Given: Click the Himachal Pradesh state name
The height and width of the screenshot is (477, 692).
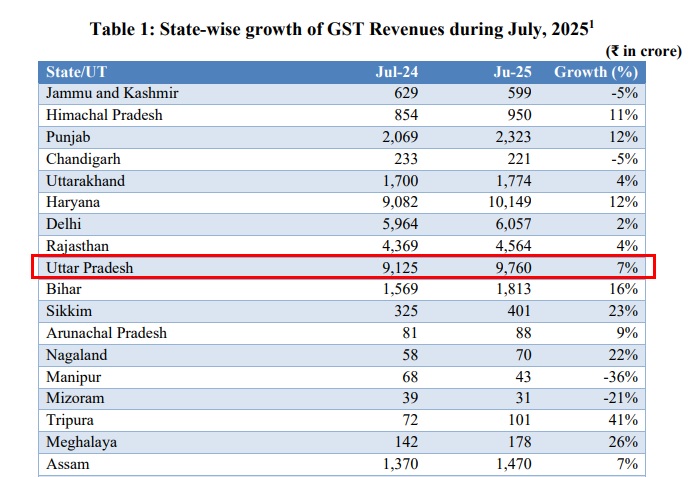Looking at the screenshot, I should 106,115.
